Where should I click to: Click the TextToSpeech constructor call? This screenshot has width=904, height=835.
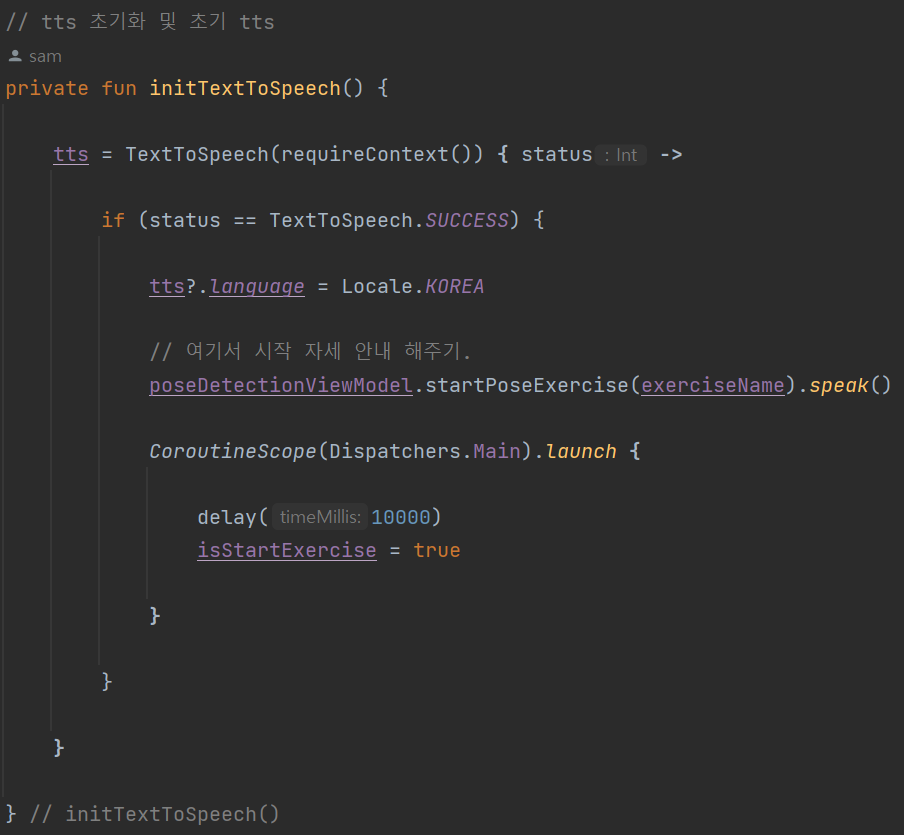[x=197, y=155]
